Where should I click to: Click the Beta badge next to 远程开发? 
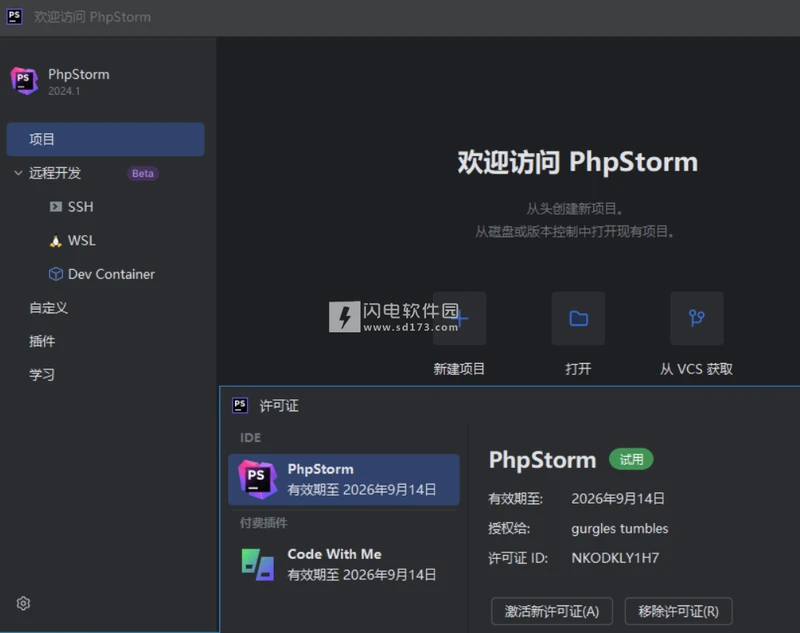(x=143, y=173)
